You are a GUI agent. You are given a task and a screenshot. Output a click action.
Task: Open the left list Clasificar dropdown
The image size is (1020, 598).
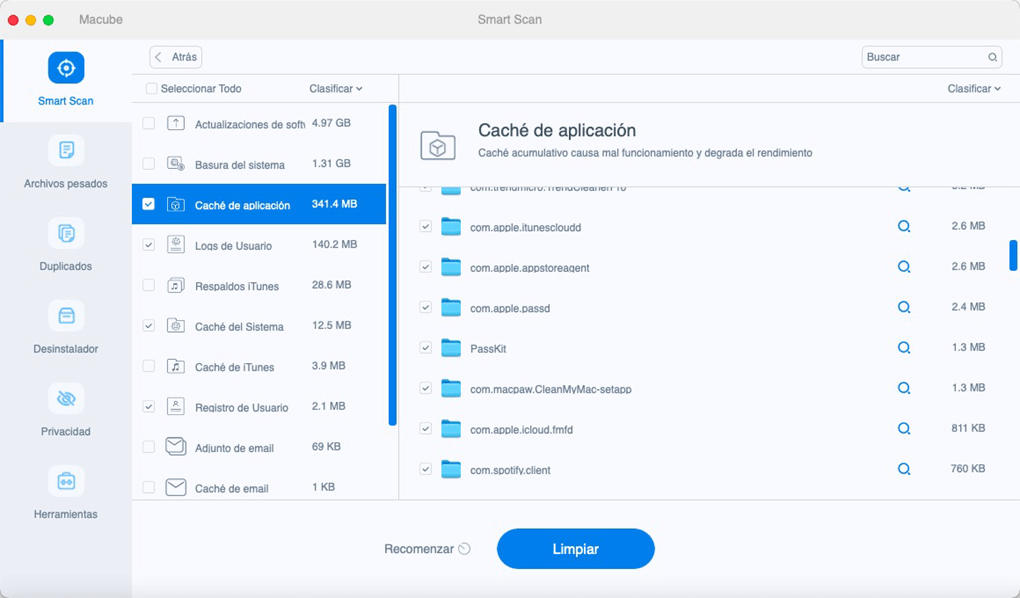336,88
